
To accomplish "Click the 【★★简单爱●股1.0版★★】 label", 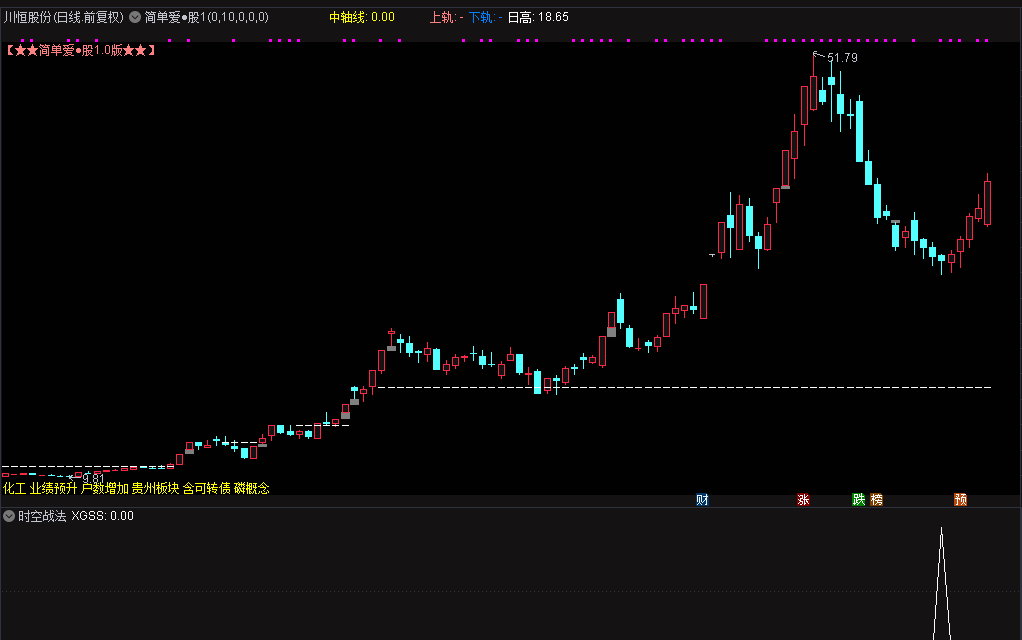I will pos(80,50).
